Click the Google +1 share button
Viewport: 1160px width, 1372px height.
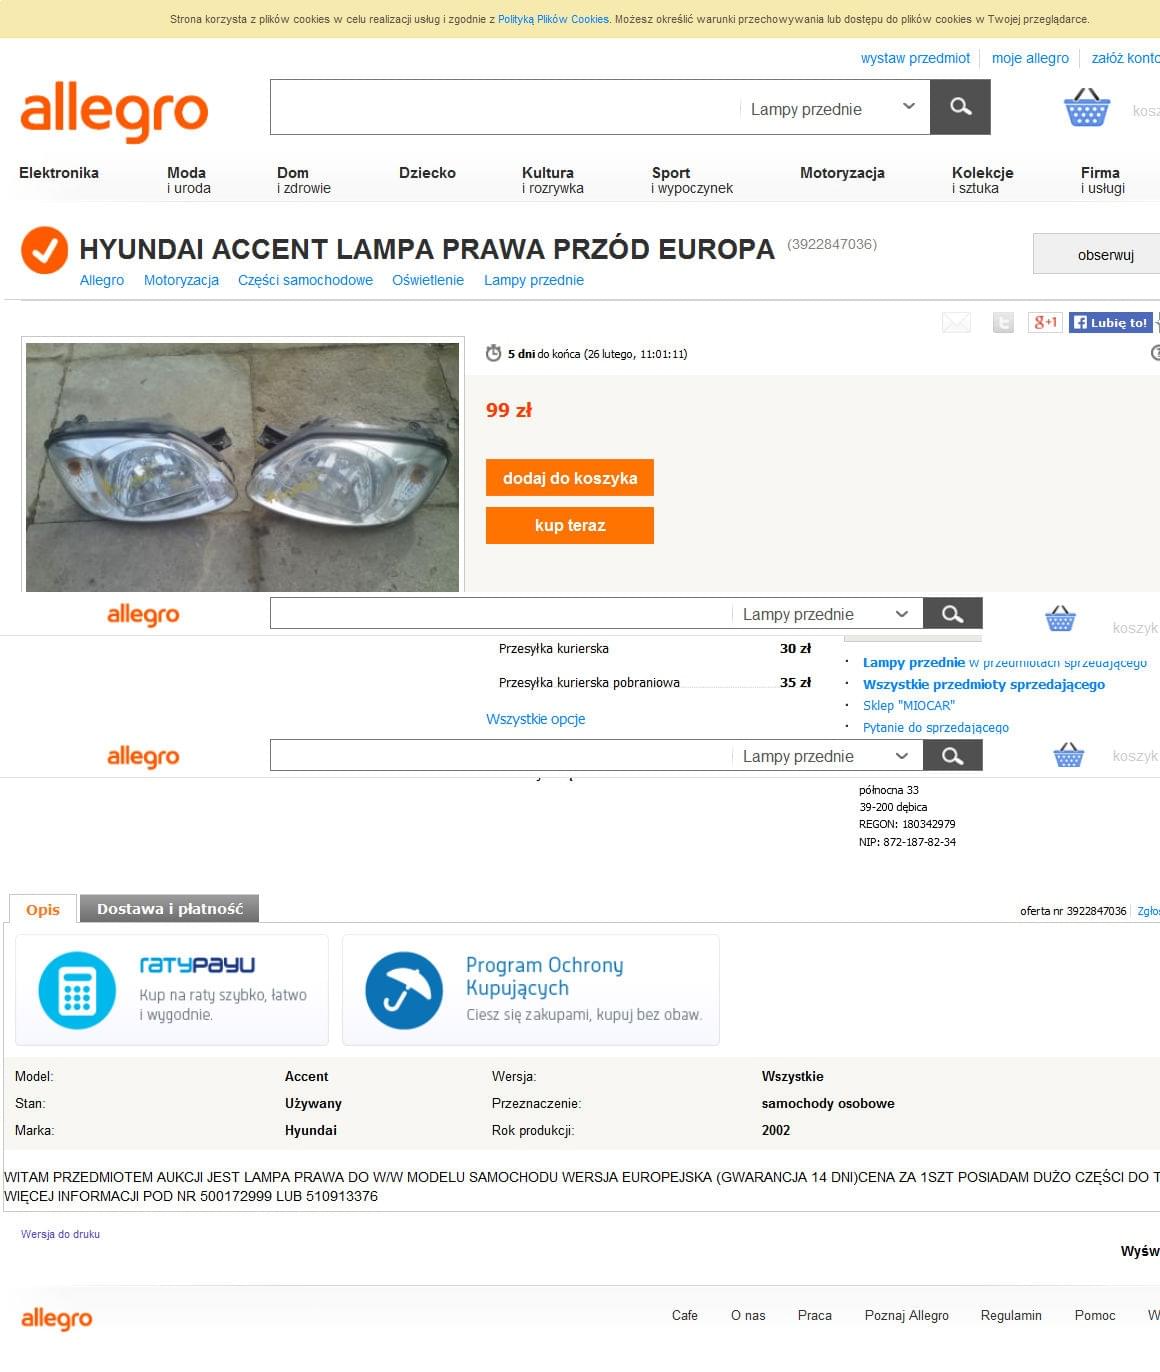click(1045, 322)
